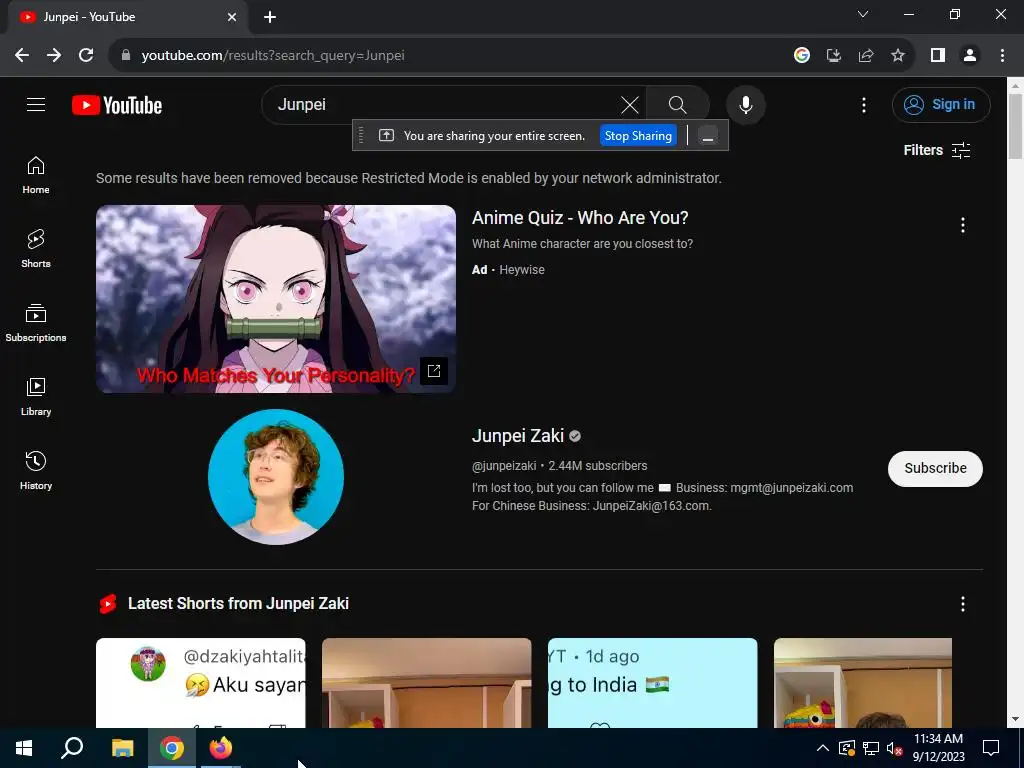Viewport: 1024px width, 768px height.
Task: Click muted volume icon in system tray
Action: 894,748
